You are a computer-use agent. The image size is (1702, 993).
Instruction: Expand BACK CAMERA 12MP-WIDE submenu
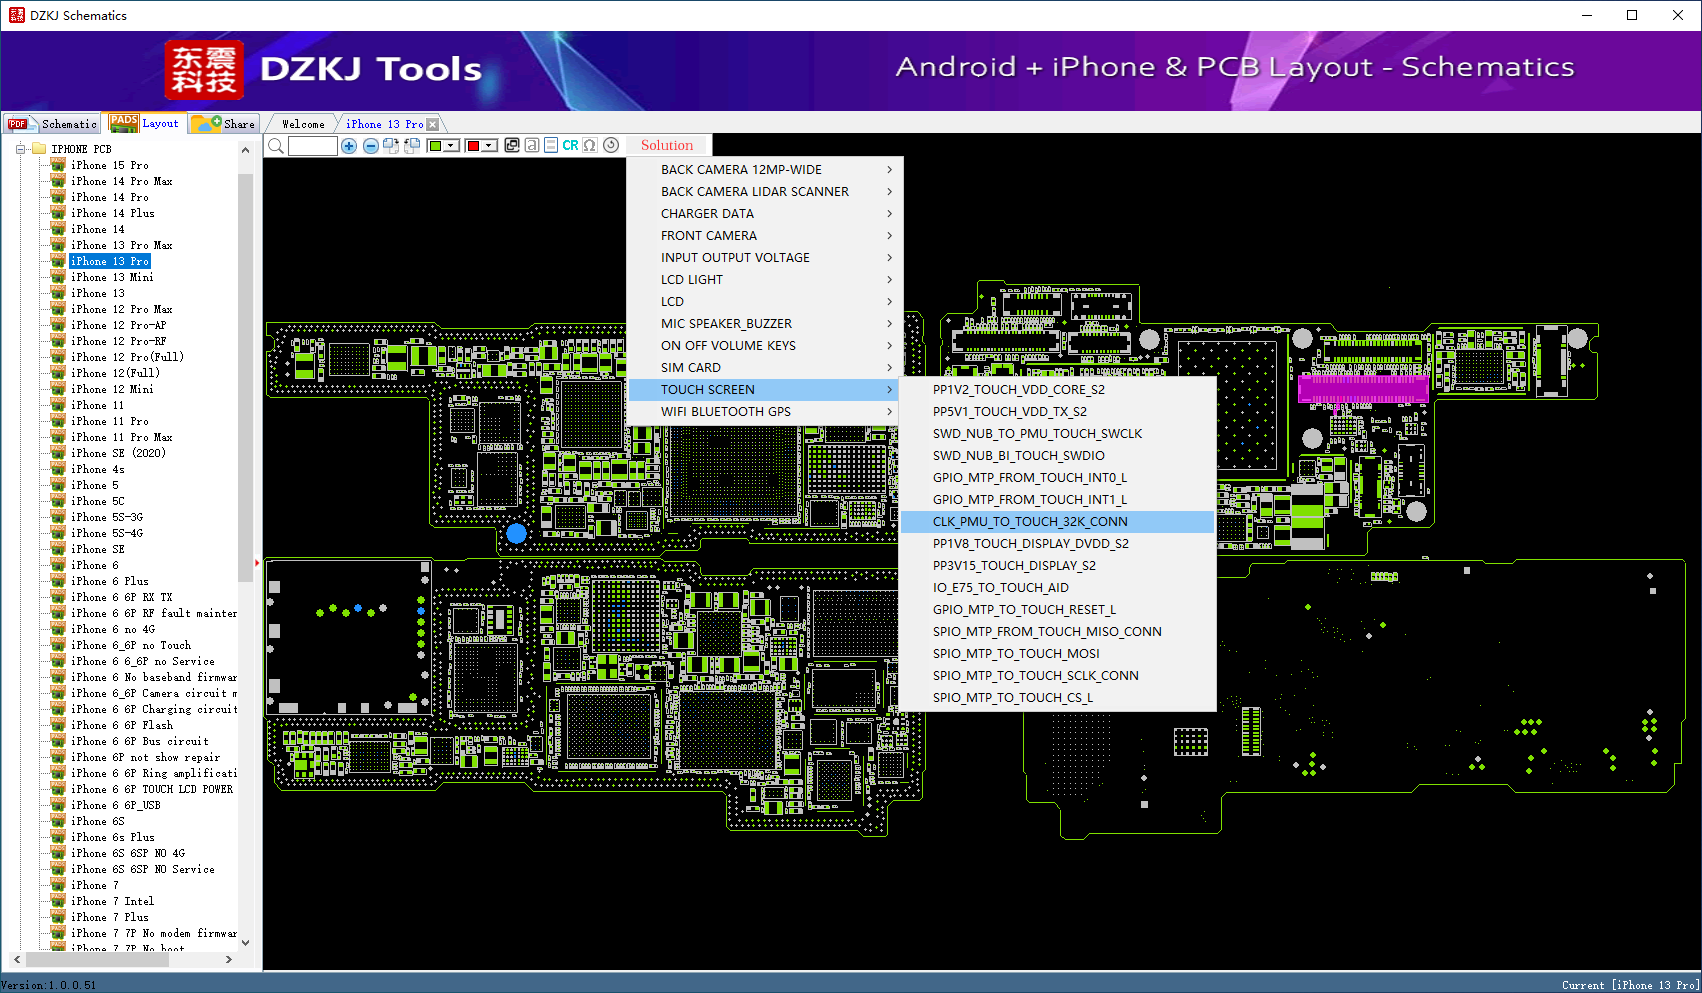pyautogui.click(x=766, y=170)
